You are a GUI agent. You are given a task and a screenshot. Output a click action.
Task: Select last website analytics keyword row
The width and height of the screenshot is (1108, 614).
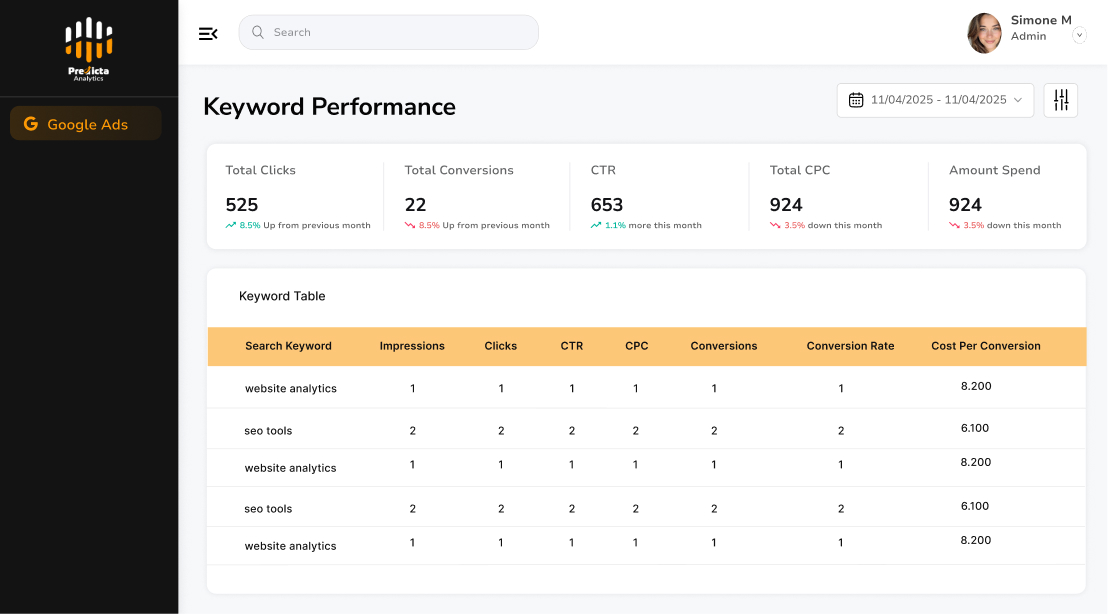[x=647, y=545]
